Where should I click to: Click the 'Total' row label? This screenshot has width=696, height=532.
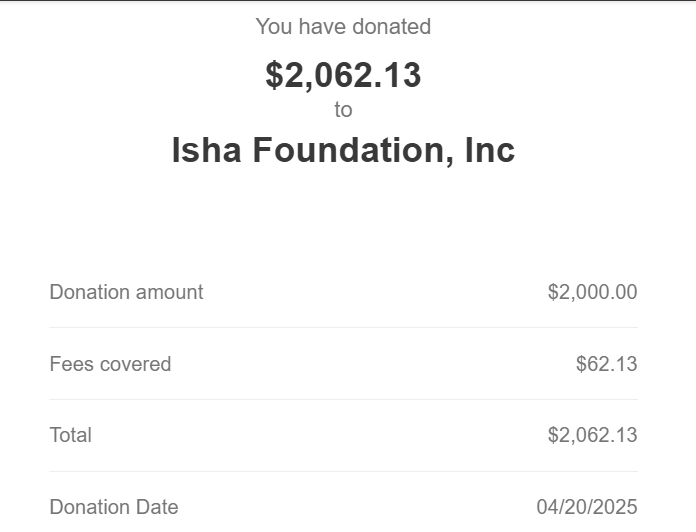71,435
